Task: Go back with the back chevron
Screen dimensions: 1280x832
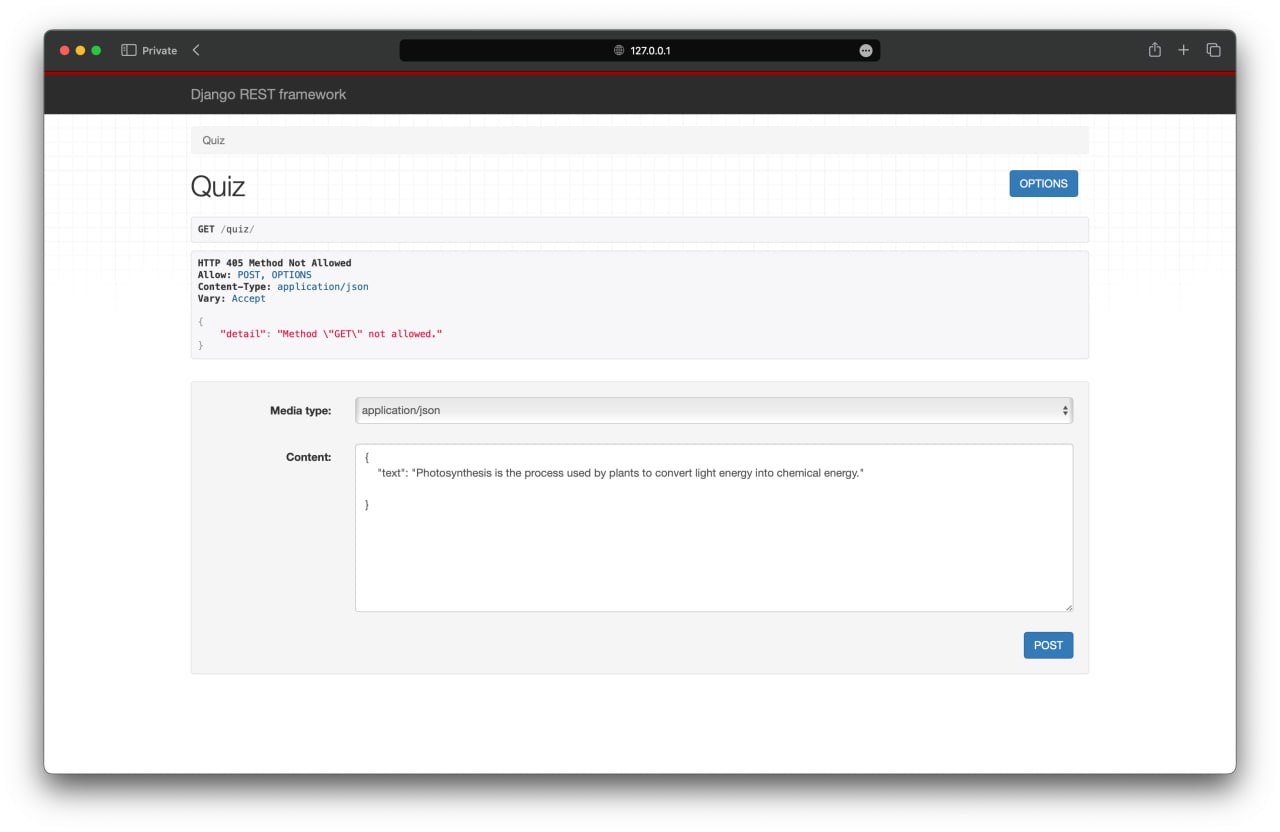Action: [x=196, y=50]
